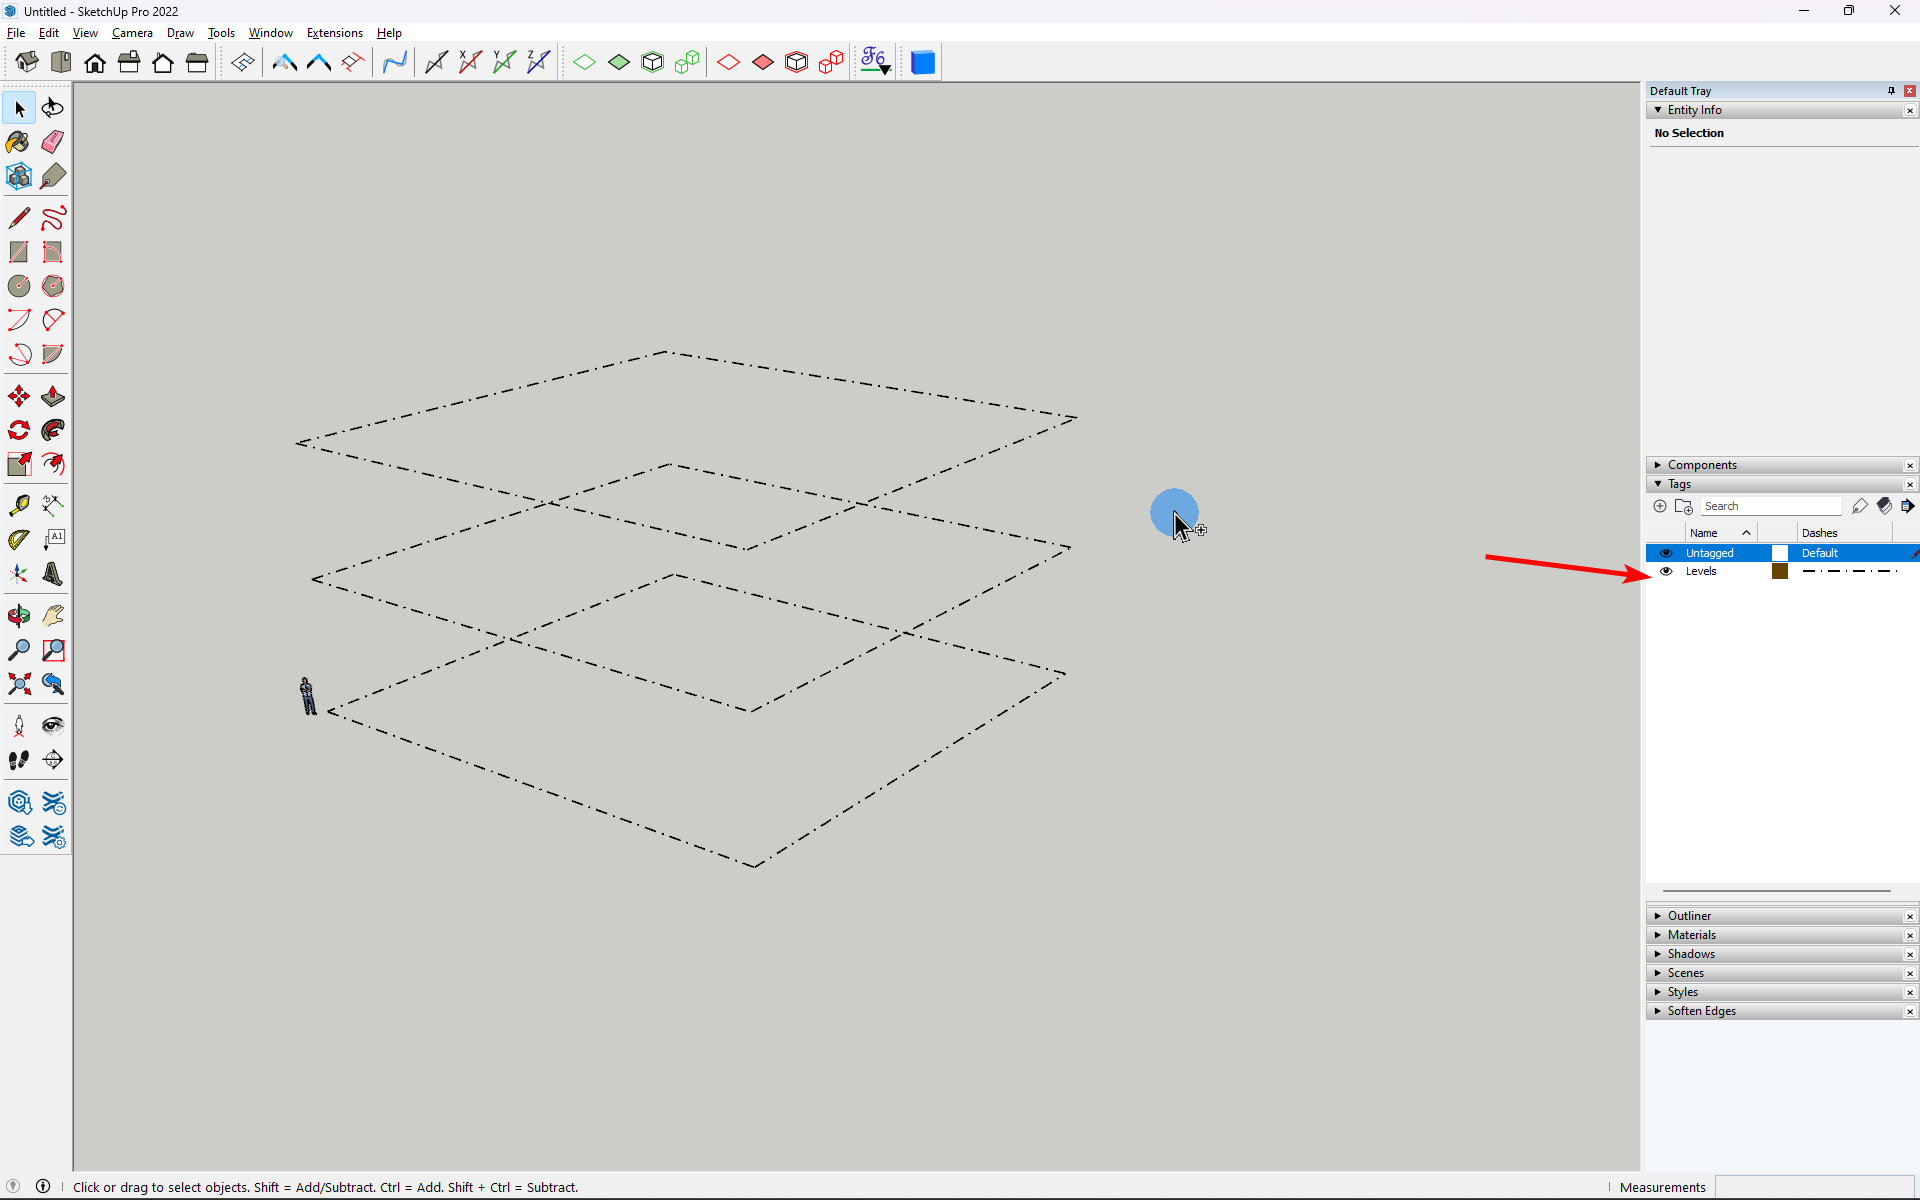Open the Extensions menu
Image resolution: width=1920 pixels, height=1200 pixels.
point(335,33)
